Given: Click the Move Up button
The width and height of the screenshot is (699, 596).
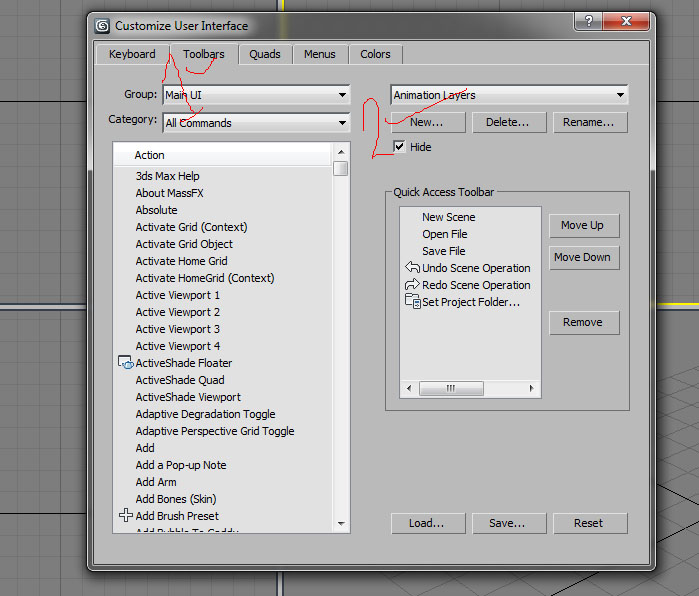Looking at the screenshot, I should click(x=581, y=225).
